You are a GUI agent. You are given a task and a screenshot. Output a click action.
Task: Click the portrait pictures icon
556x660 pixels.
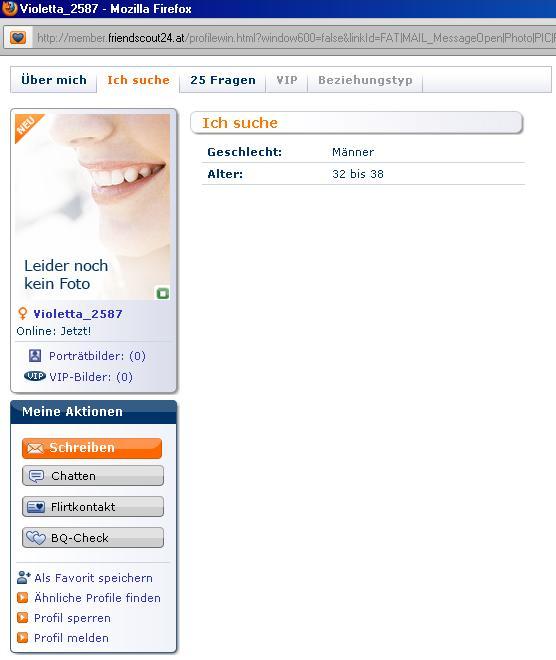pos(35,356)
